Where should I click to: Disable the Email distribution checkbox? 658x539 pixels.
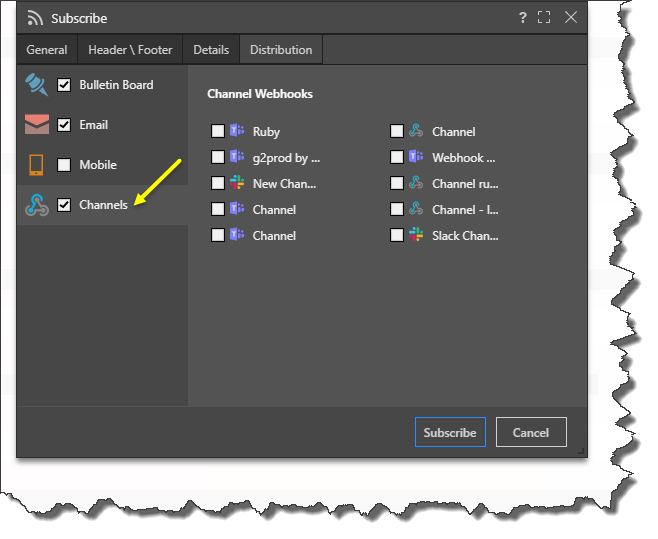click(x=65, y=125)
